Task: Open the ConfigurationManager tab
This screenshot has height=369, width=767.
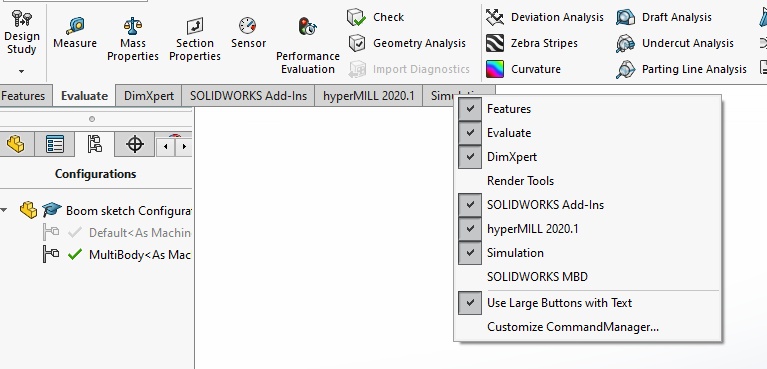Action: 94,144
